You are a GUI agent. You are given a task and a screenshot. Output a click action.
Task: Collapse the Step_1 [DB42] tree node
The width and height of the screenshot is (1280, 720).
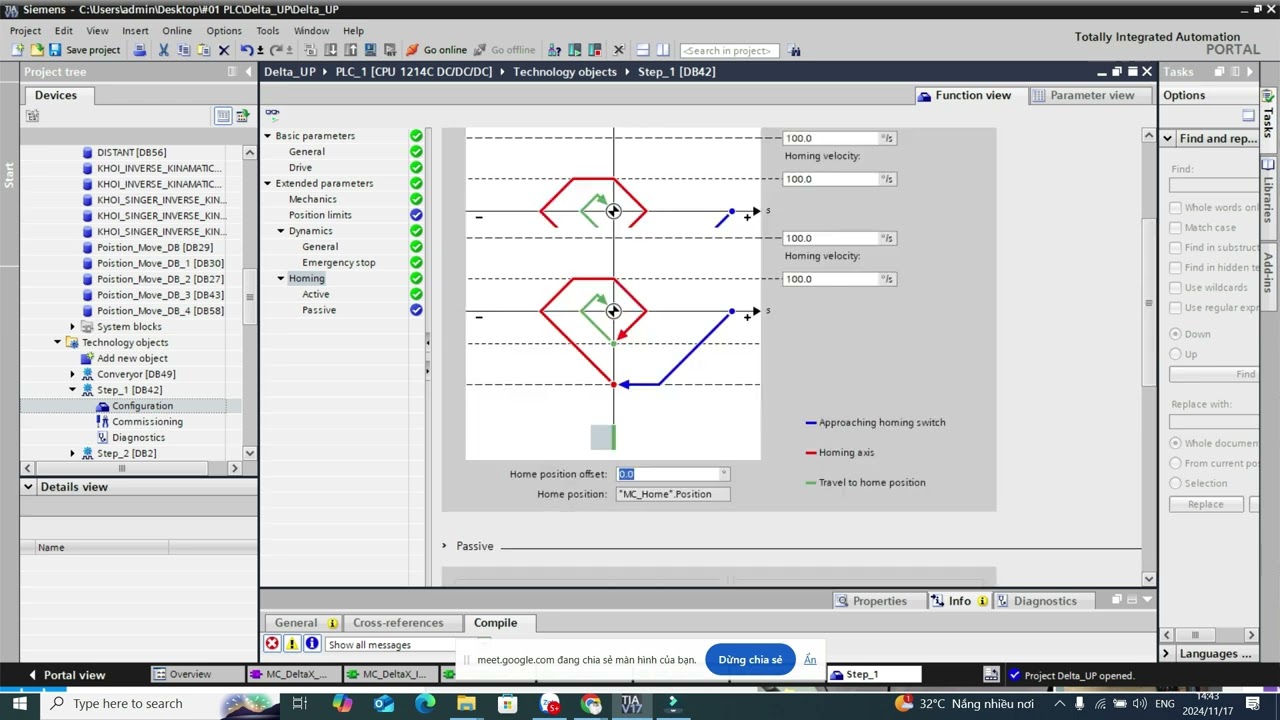tap(72, 390)
